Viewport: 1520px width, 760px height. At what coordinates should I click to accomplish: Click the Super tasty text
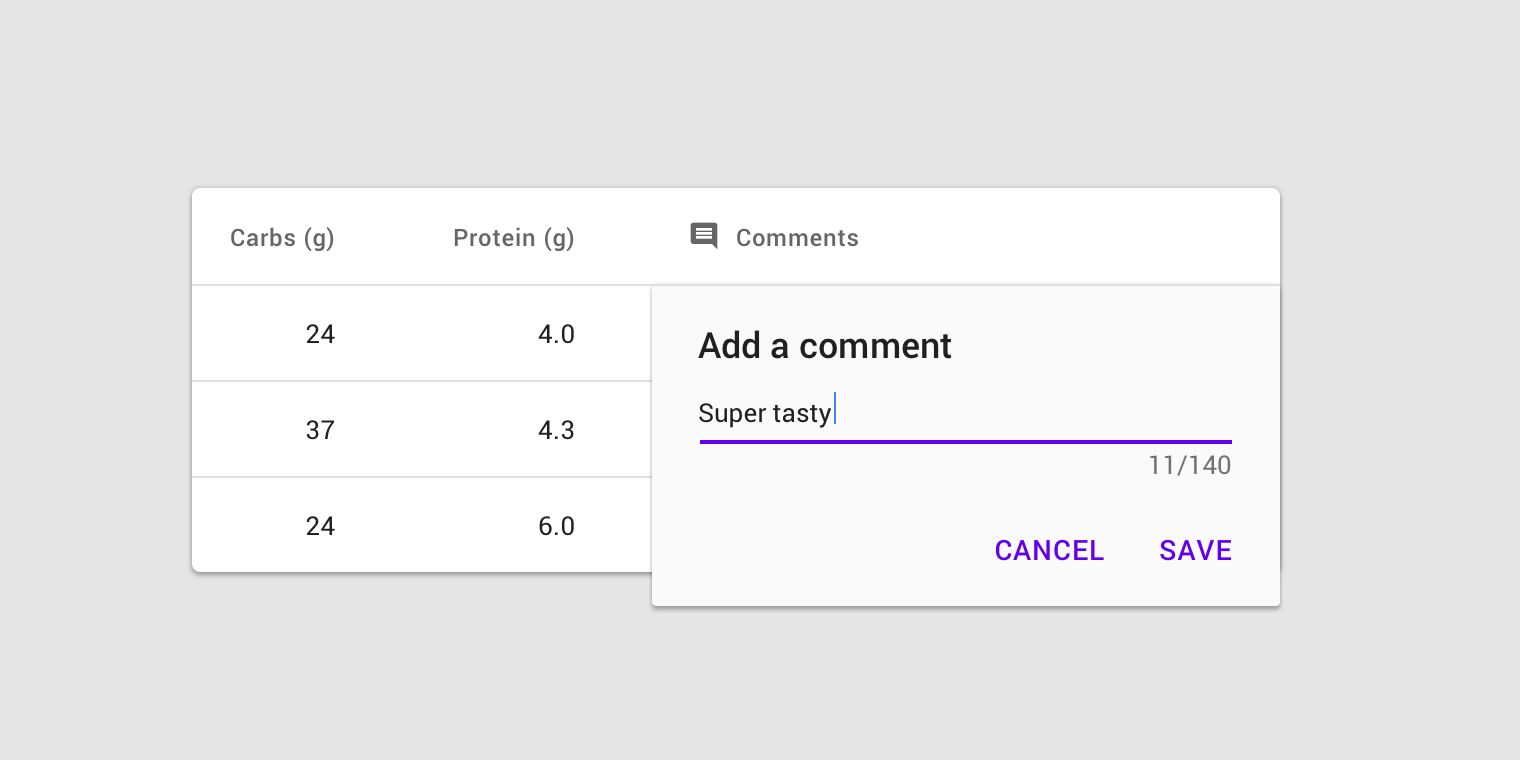pyautogui.click(x=765, y=413)
